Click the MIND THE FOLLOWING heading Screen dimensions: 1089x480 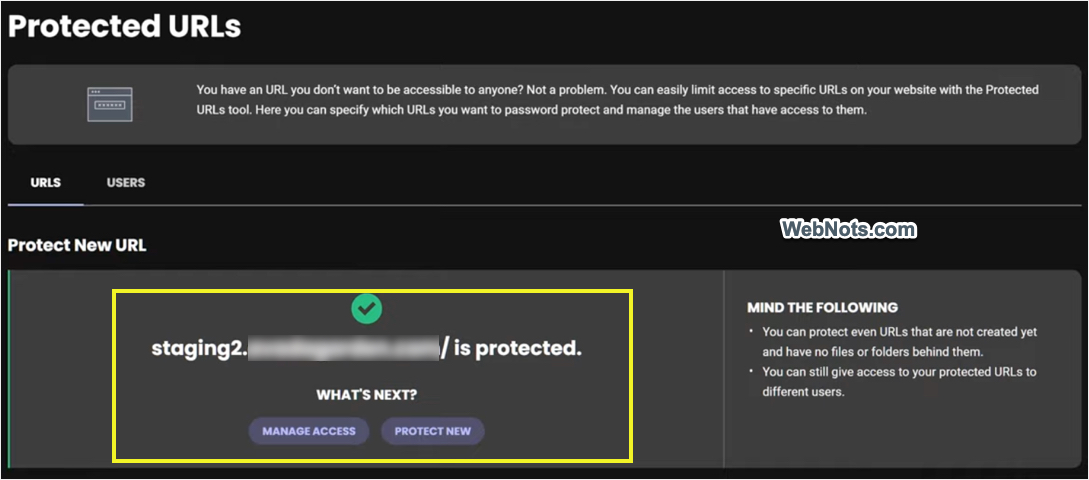click(822, 307)
